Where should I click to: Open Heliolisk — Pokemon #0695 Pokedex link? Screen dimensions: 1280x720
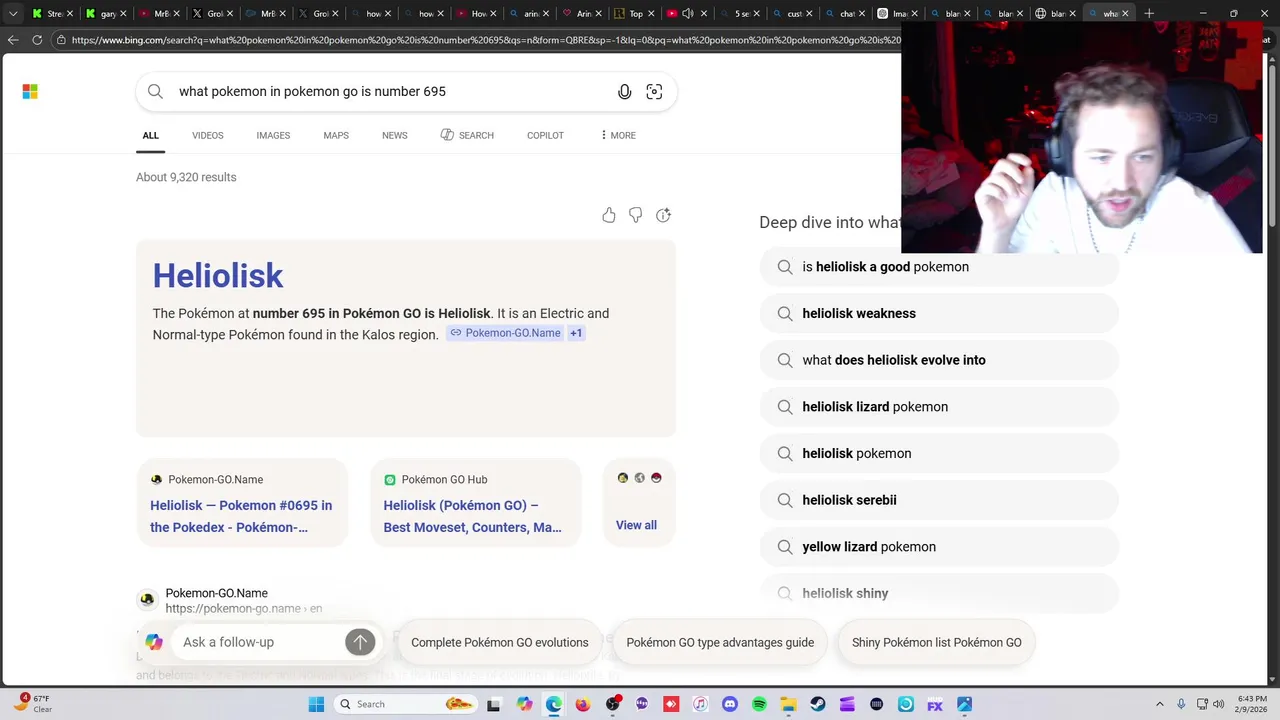(241, 516)
